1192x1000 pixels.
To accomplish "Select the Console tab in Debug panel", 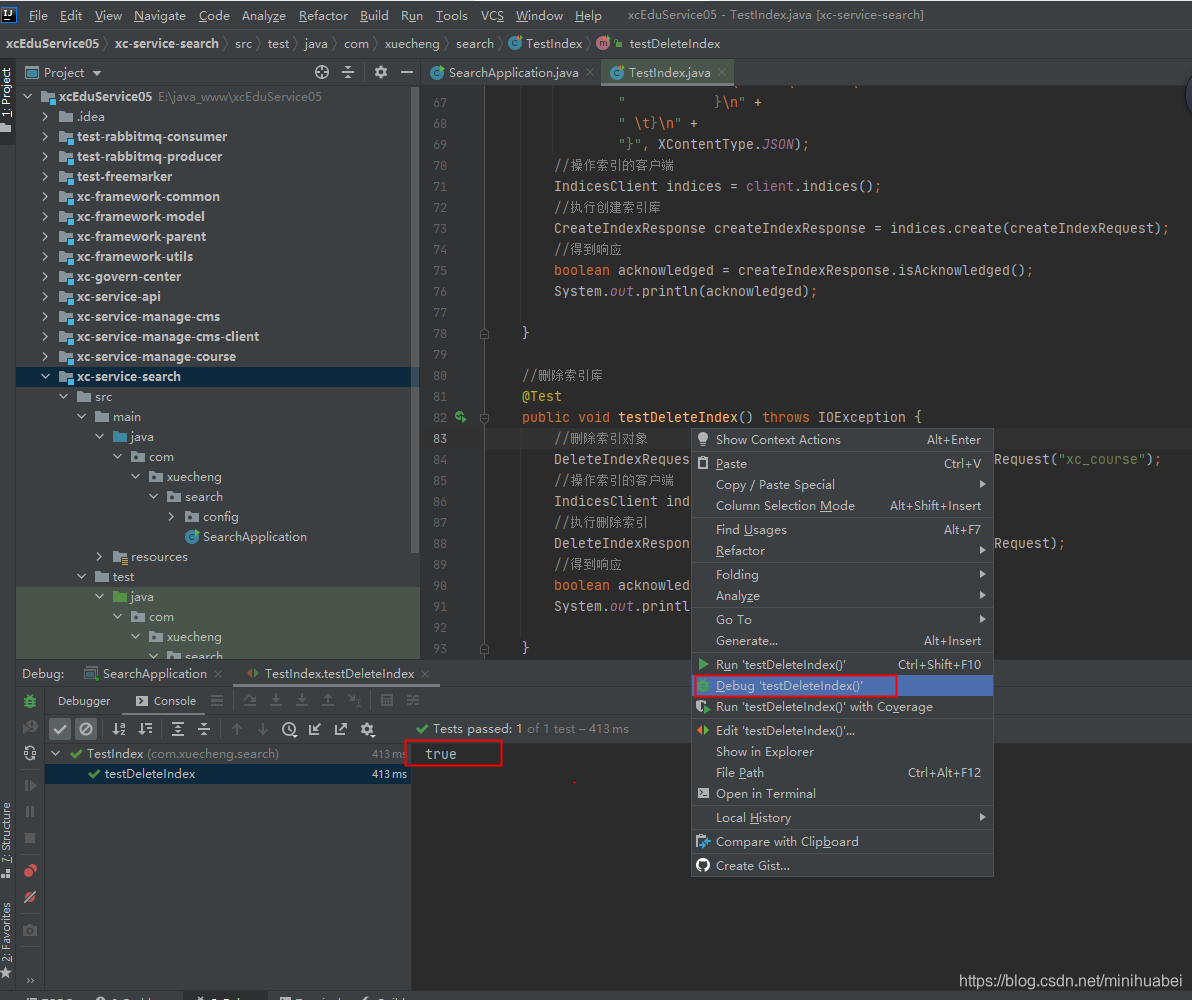I will (166, 701).
